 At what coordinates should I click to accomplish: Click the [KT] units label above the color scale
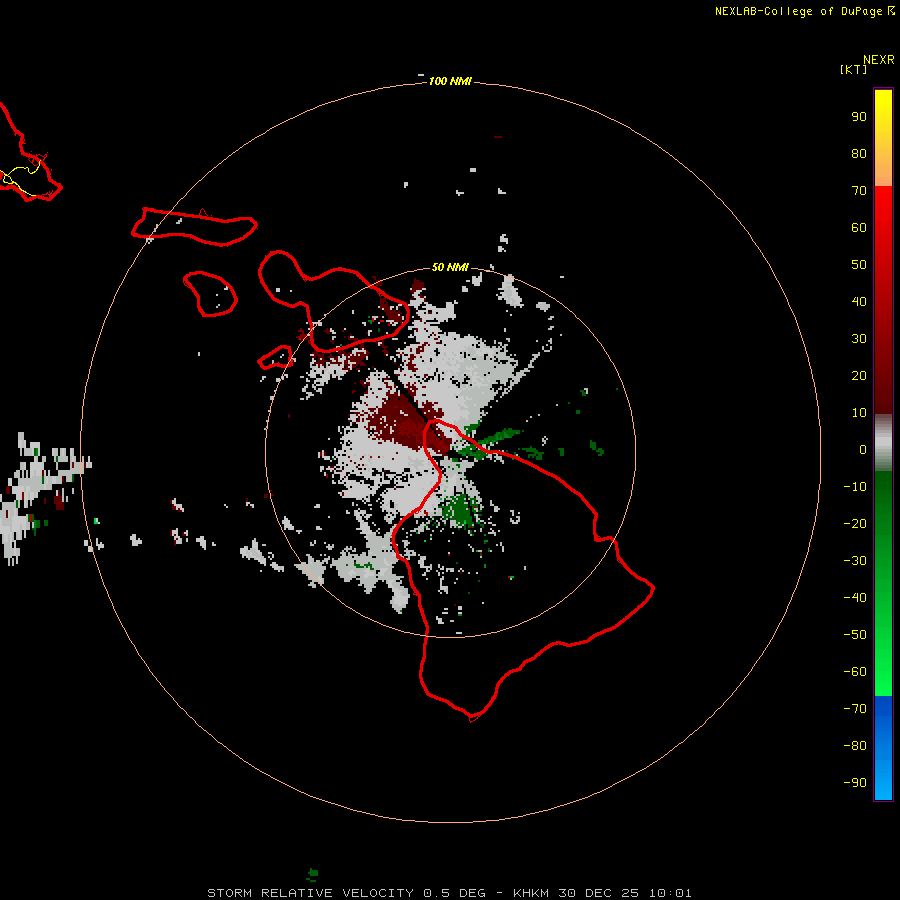(854, 69)
